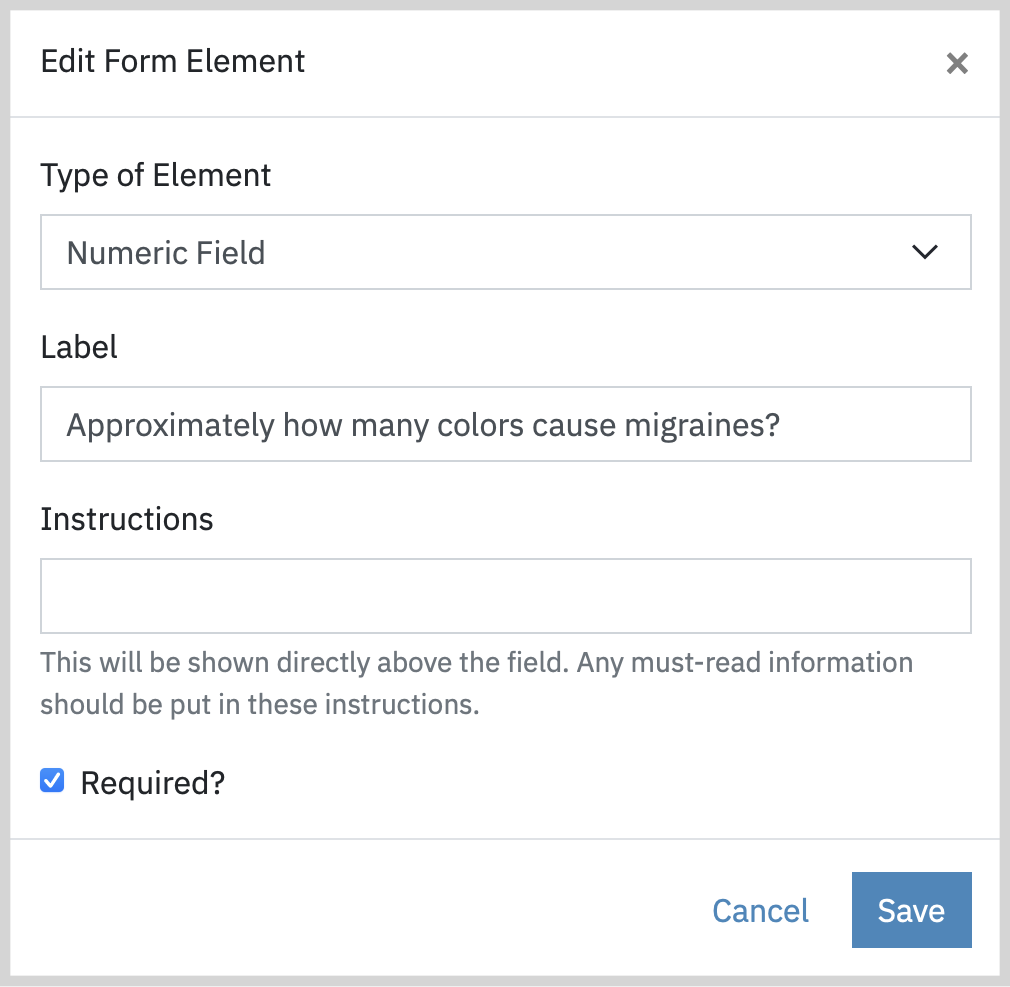This screenshot has width=1010, height=987.
Task: Click the "Required?" label text
Action: pyautogui.click(x=153, y=783)
